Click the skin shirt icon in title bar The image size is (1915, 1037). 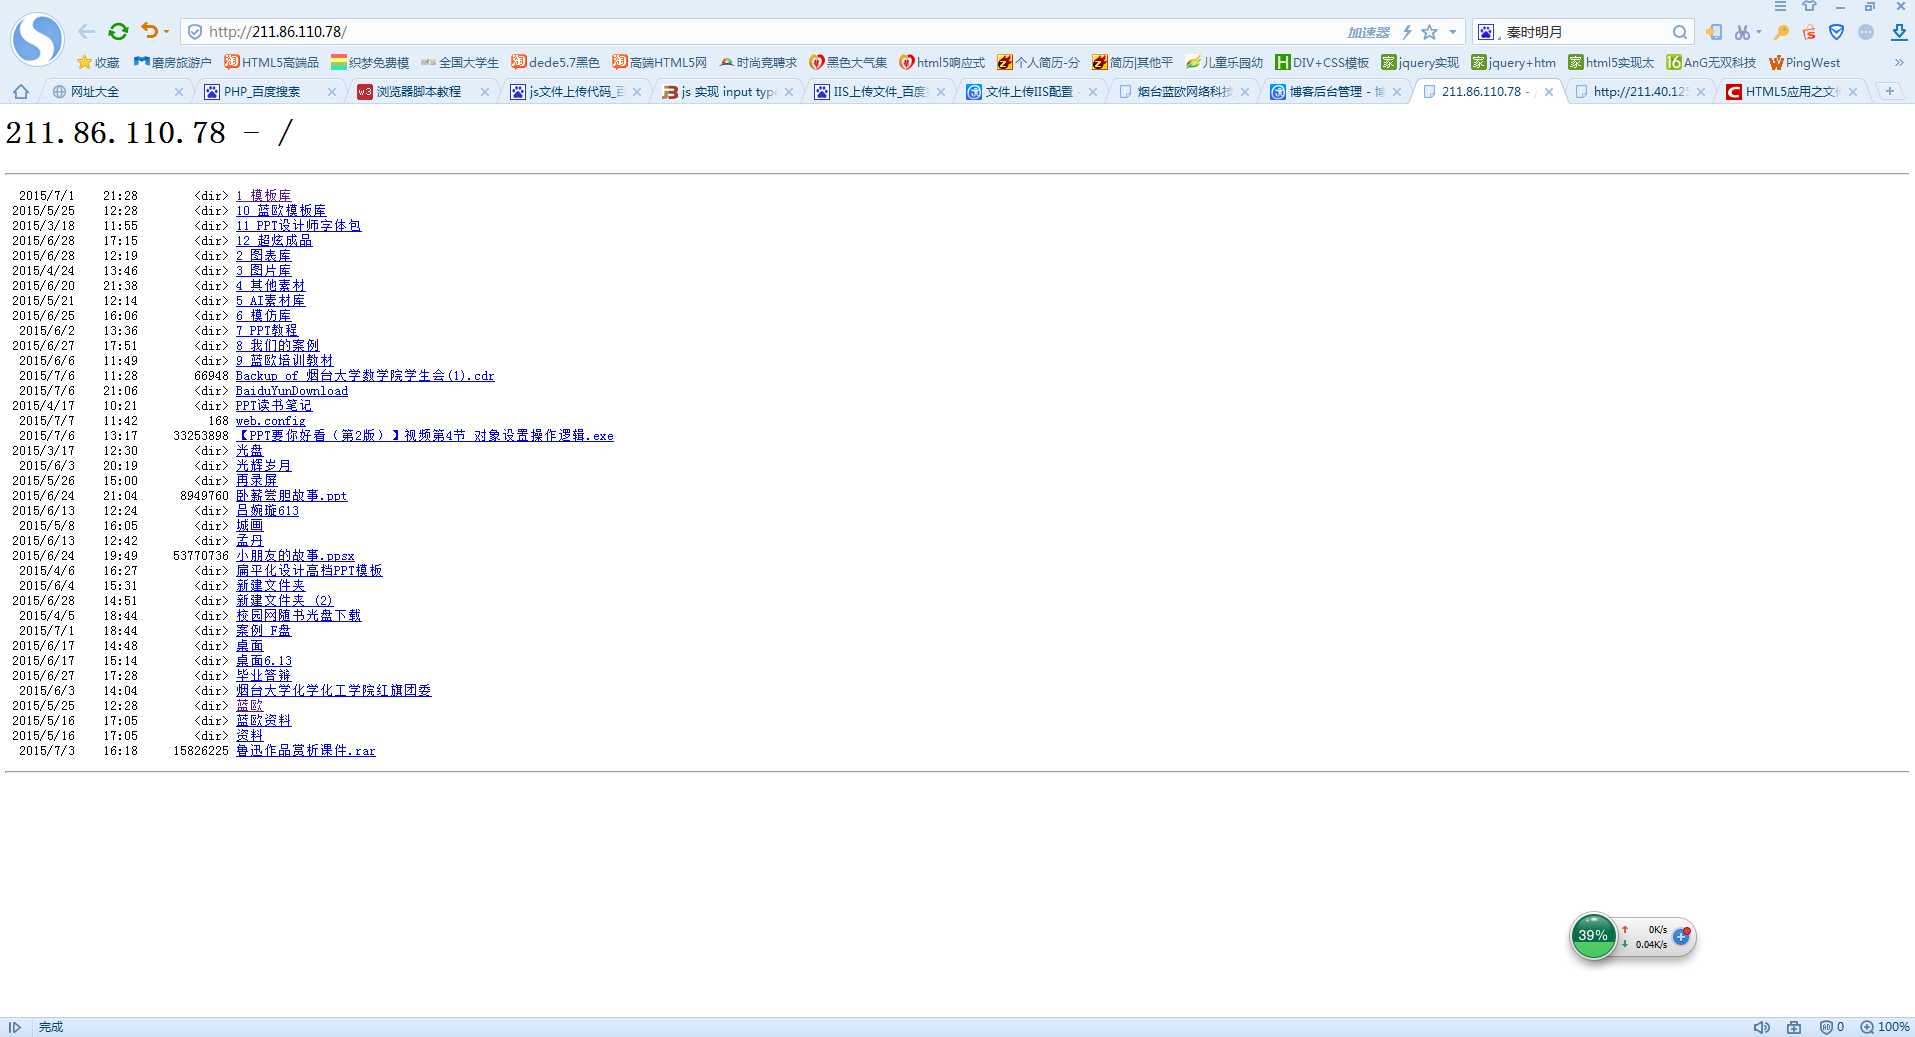tap(1809, 6)
